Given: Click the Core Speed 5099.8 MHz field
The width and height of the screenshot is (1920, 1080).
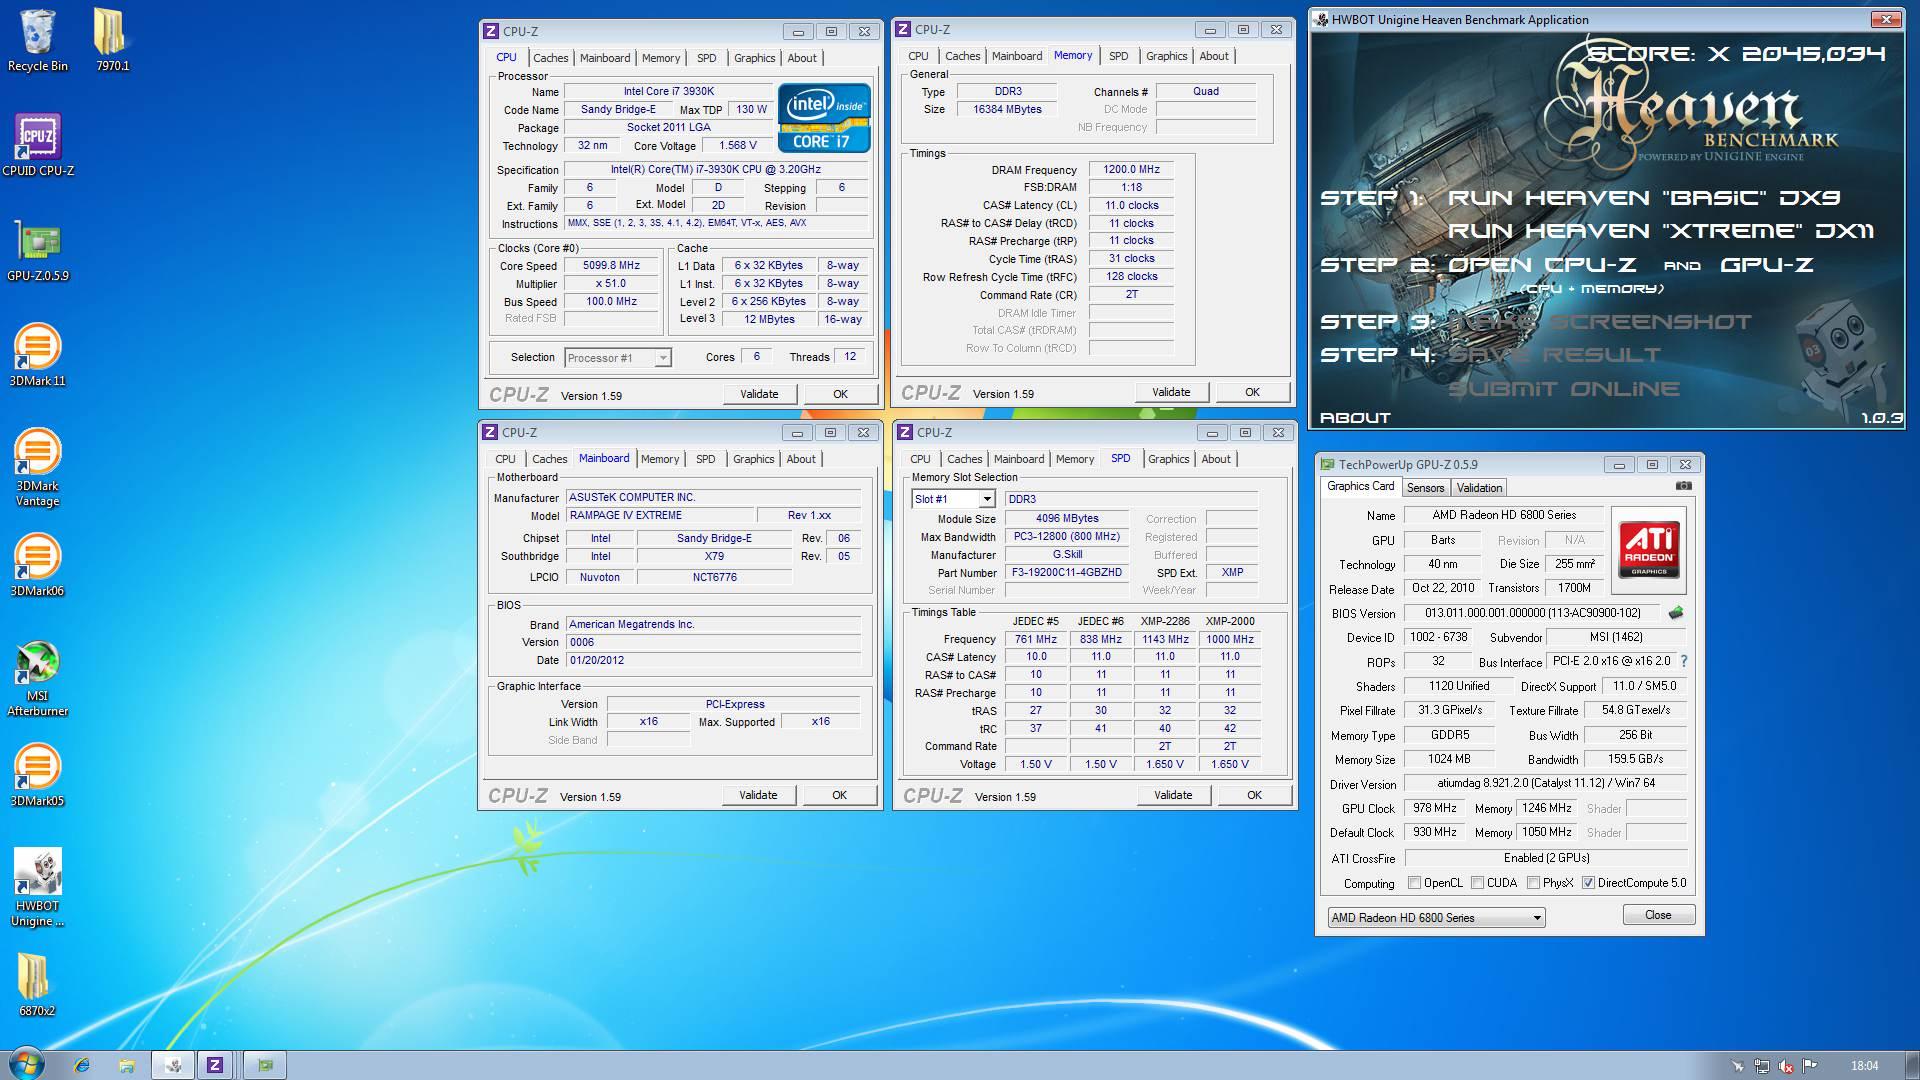Looking at the screenshot, I should (612, 266).
